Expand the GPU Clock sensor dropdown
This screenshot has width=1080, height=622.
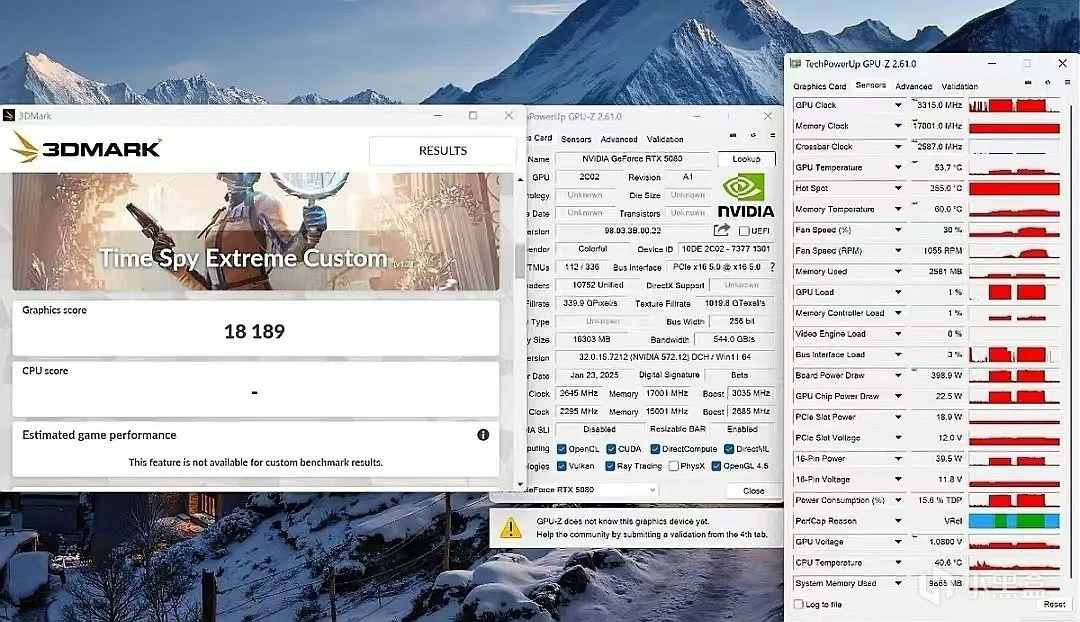898,105
